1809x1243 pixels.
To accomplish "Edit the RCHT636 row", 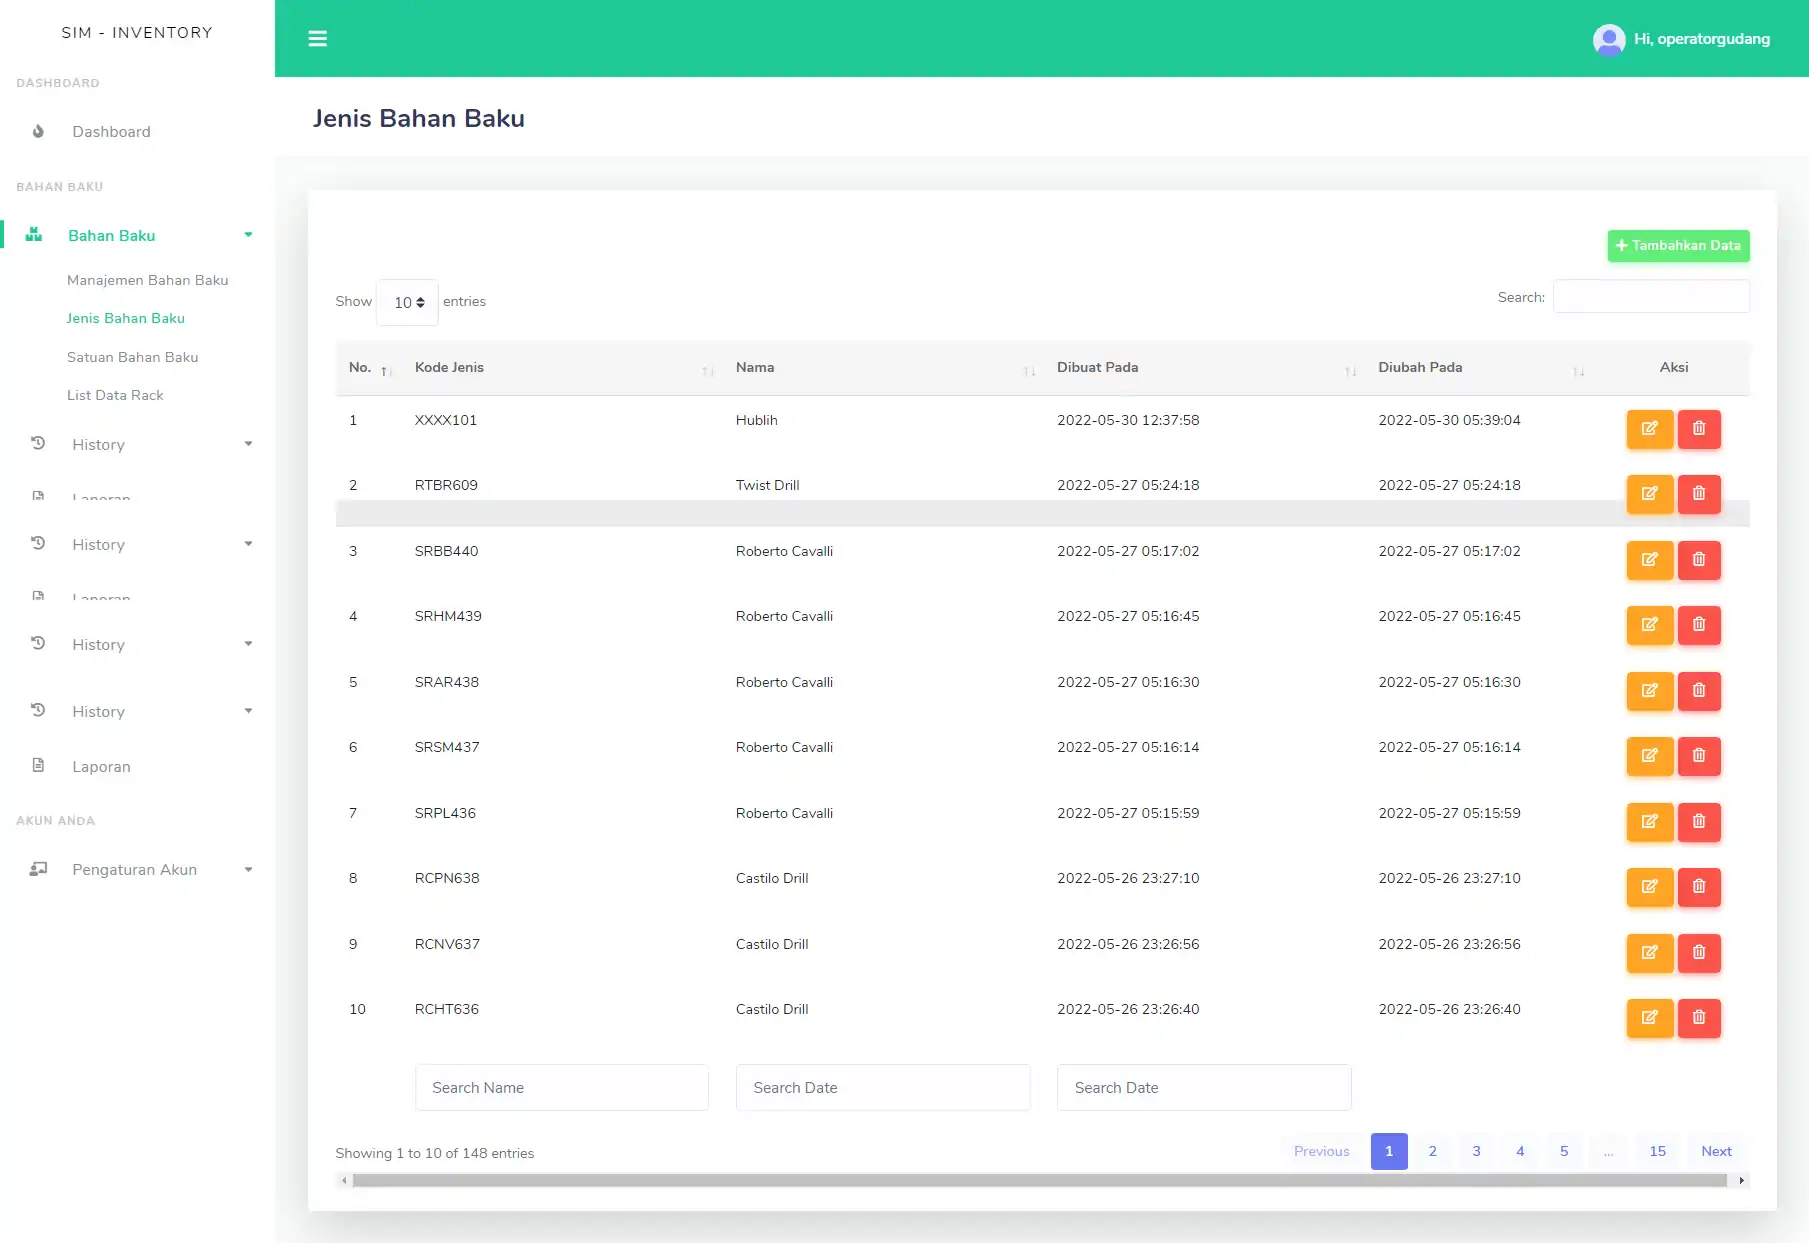I will point(1650,1018).
